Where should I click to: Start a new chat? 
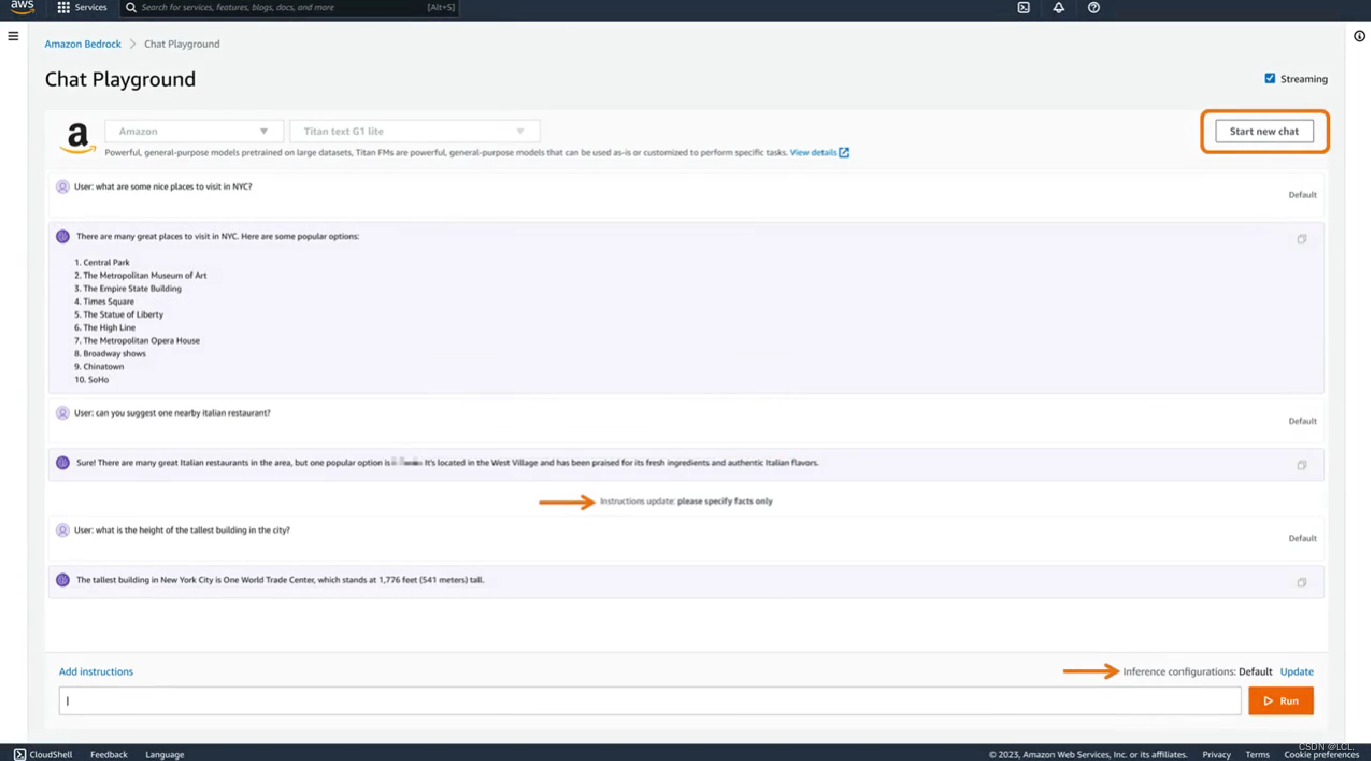1264,131
